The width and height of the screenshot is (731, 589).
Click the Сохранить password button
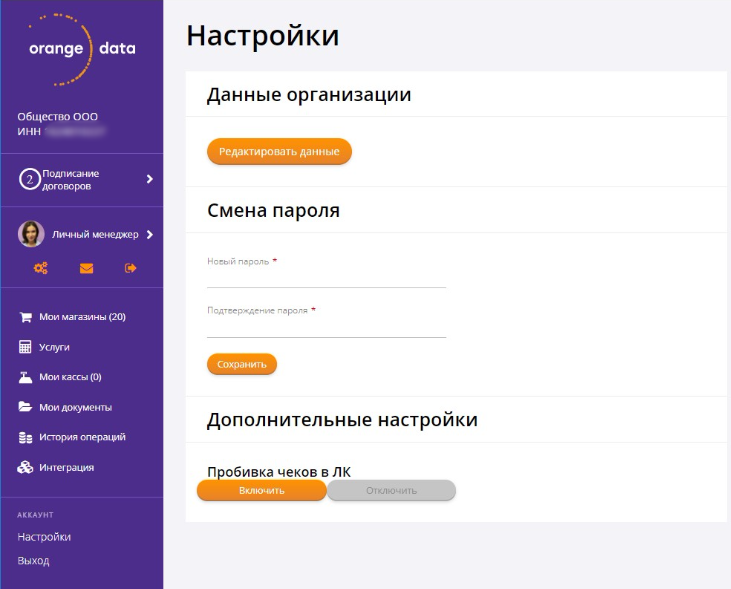click(x=242, y=364)
